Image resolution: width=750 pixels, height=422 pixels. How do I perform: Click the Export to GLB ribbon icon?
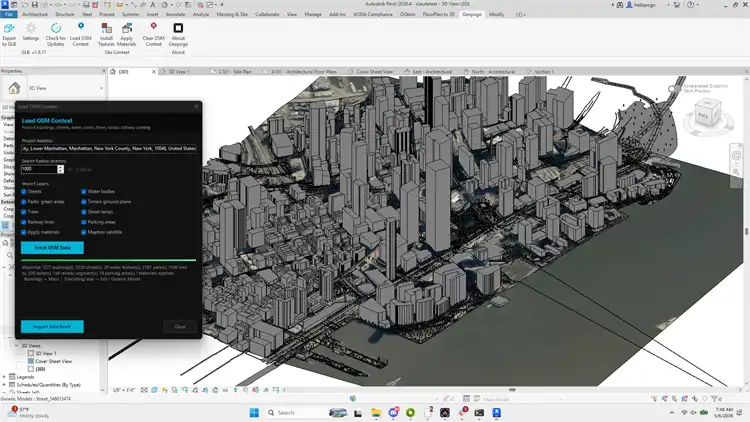[9, 34]
